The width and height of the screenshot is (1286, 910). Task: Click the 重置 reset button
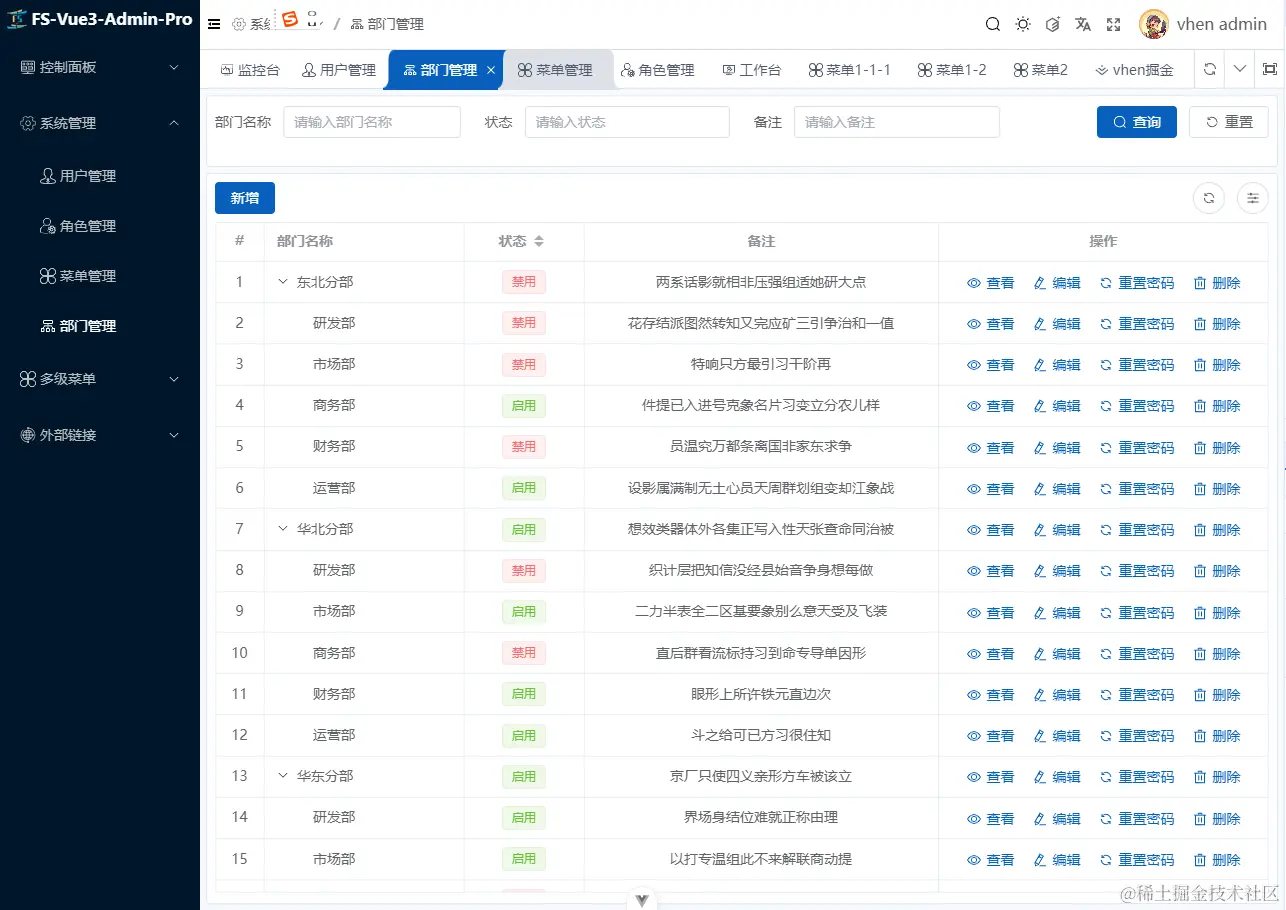(1229, 122)
